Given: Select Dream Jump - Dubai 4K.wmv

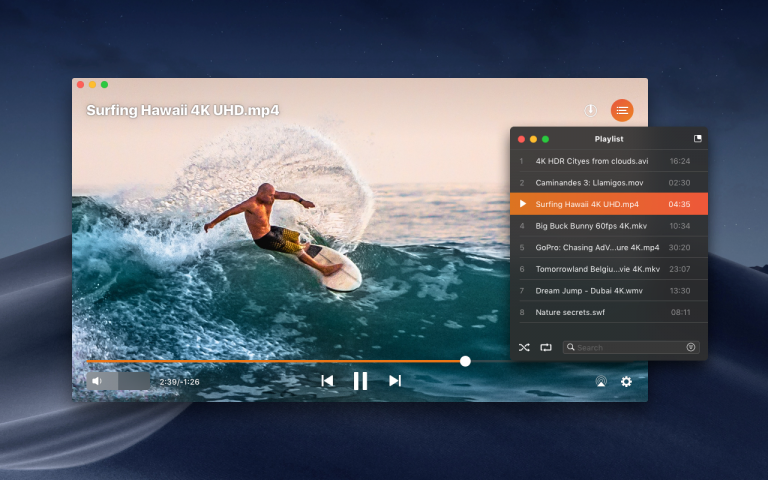Looking at the screenshot, I should (609, 290).
